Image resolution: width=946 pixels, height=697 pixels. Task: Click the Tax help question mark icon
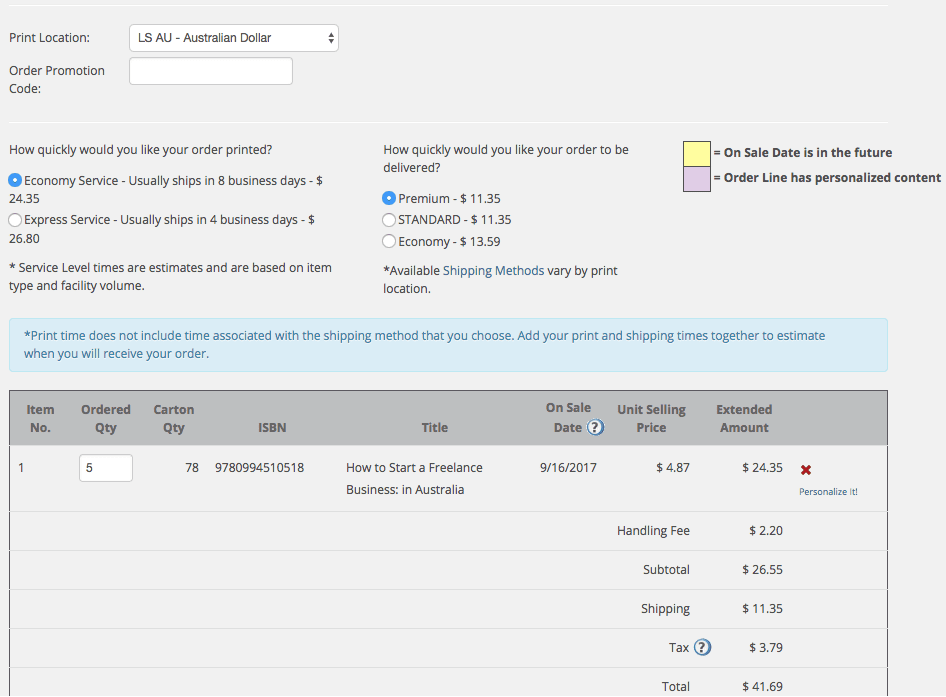click(x=702, y=647)
